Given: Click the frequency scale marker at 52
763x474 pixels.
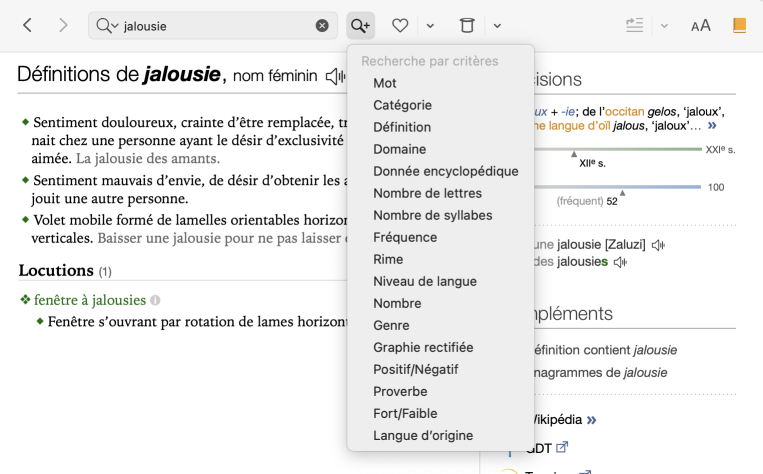Looking at the screenshot, I should point(622,191).
